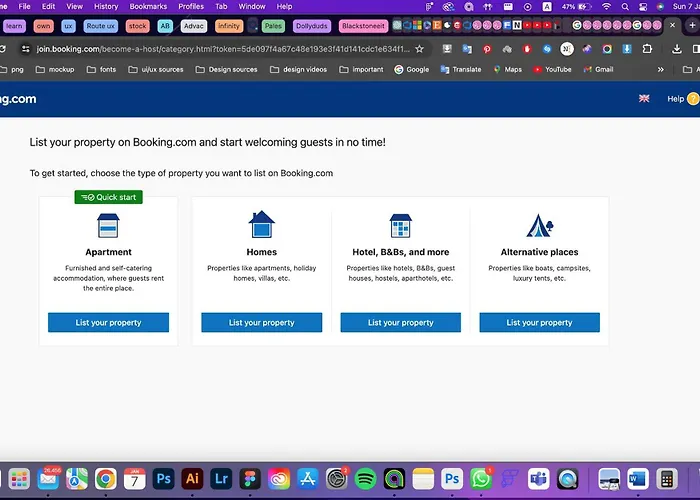Open the 'Blackstoneeit' tab group

[x=363, y=26]
